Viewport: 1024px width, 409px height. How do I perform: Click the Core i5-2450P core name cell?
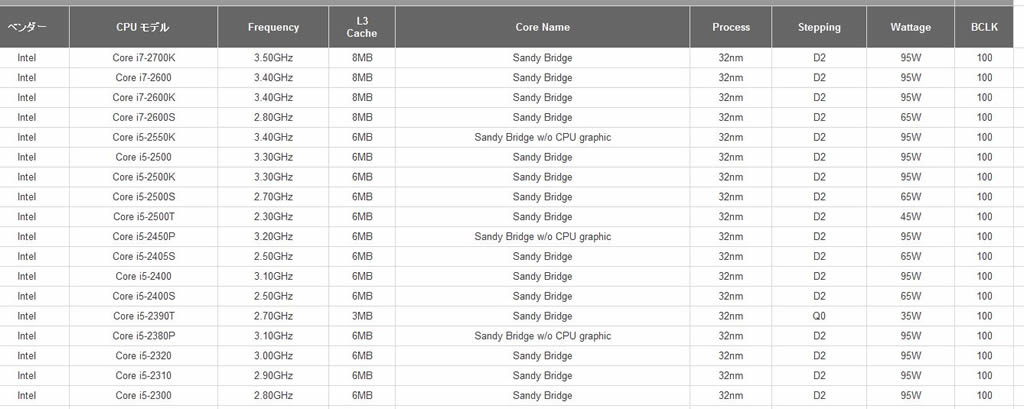pyautogui.click(x=542, y=237)
